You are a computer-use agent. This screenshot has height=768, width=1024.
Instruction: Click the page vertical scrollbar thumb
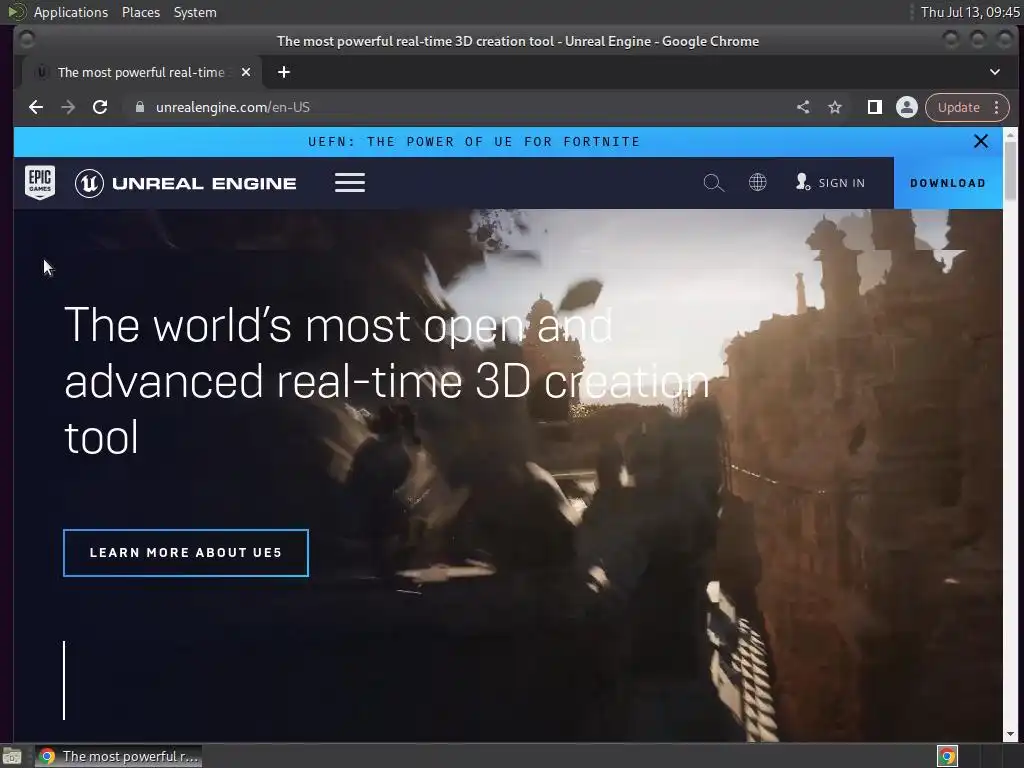(1010, 171)
